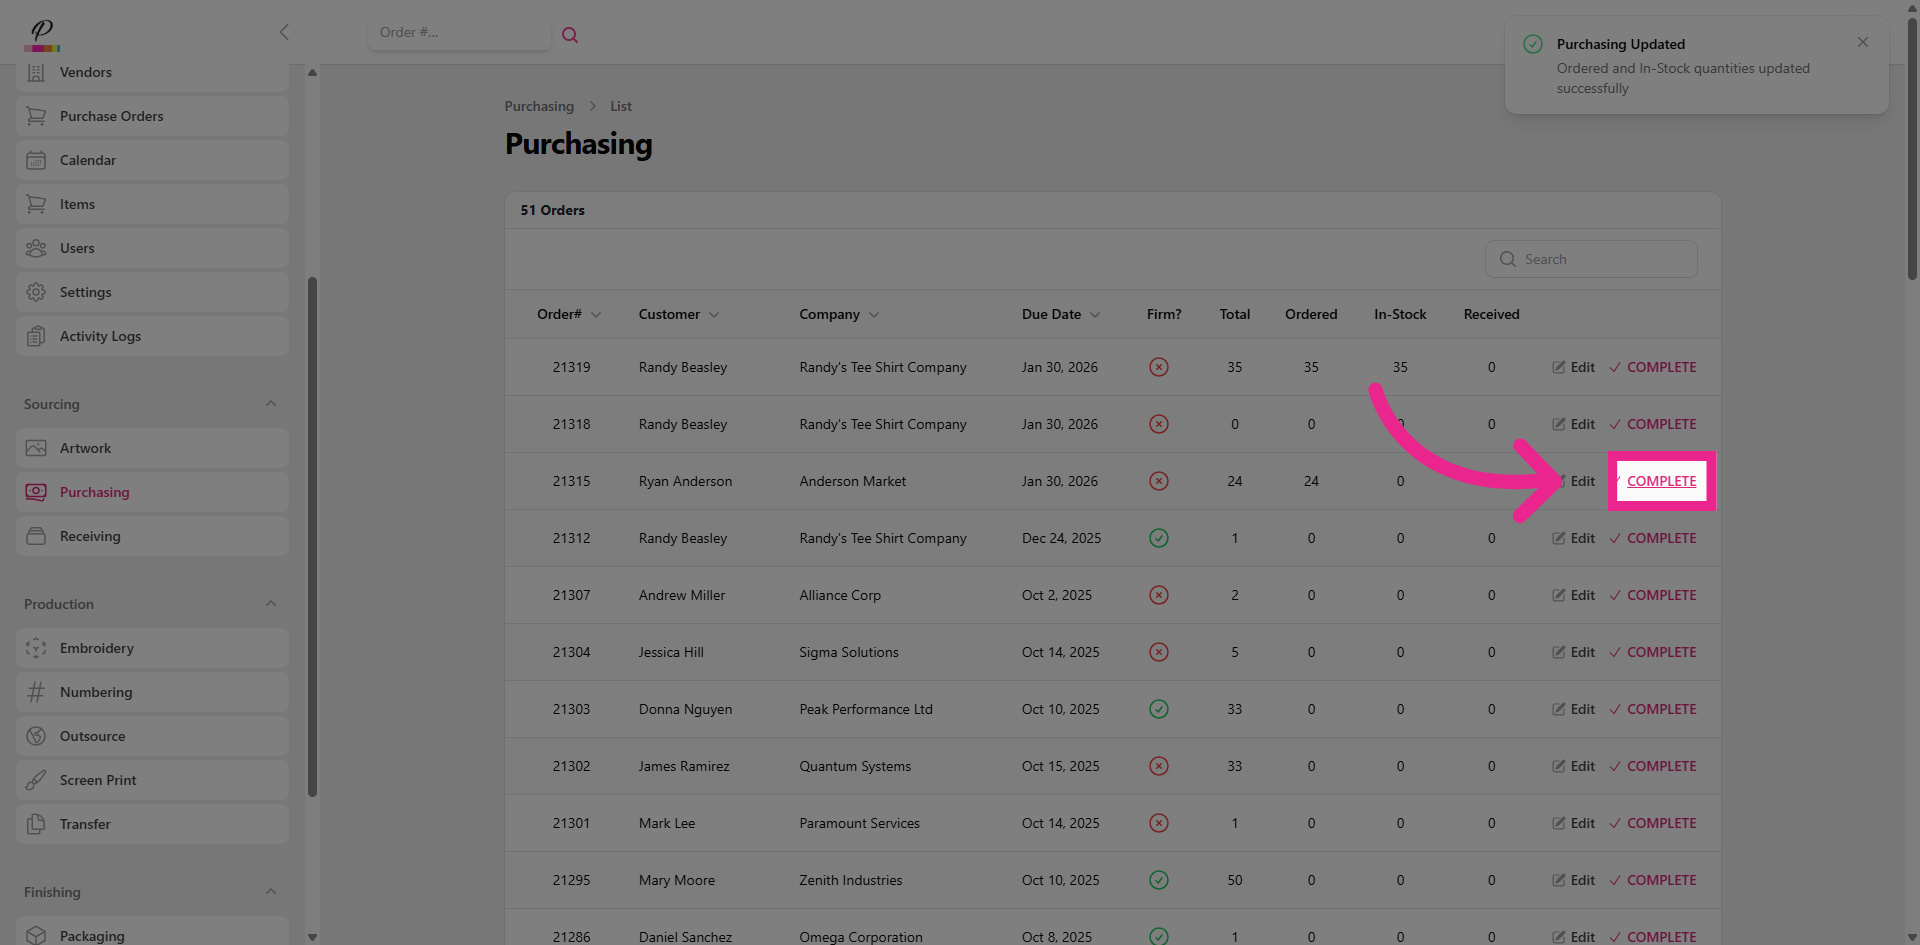Click the magnifier icon beside Order # field
1920x945 pixels.
[x=570, y=35]
